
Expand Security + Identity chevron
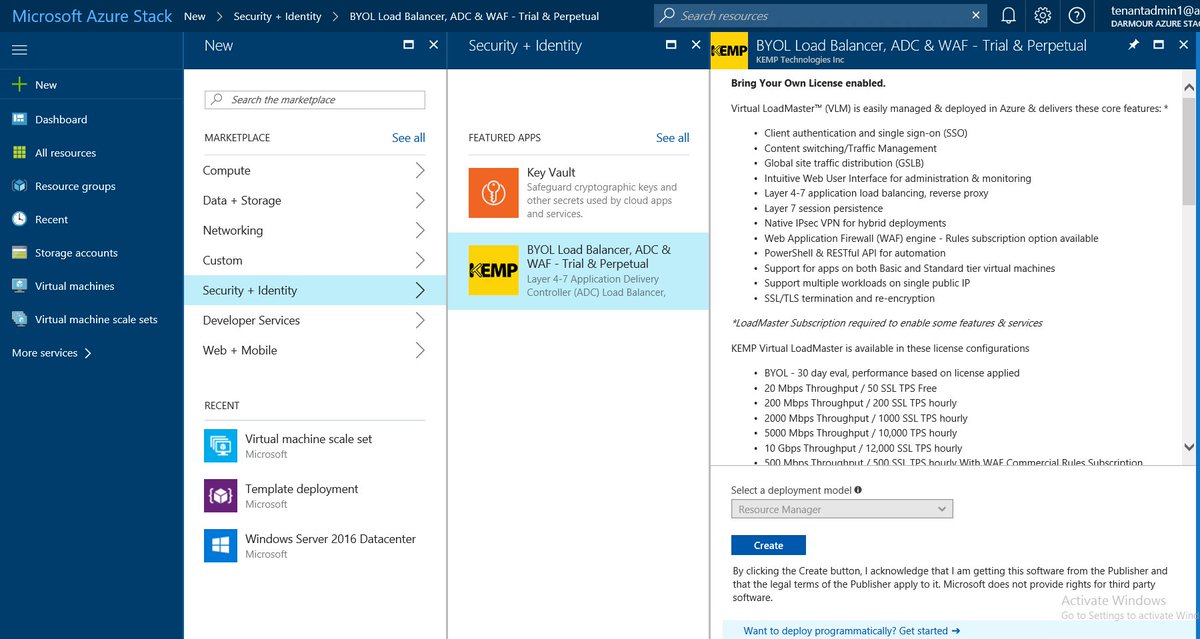point(420,291)
